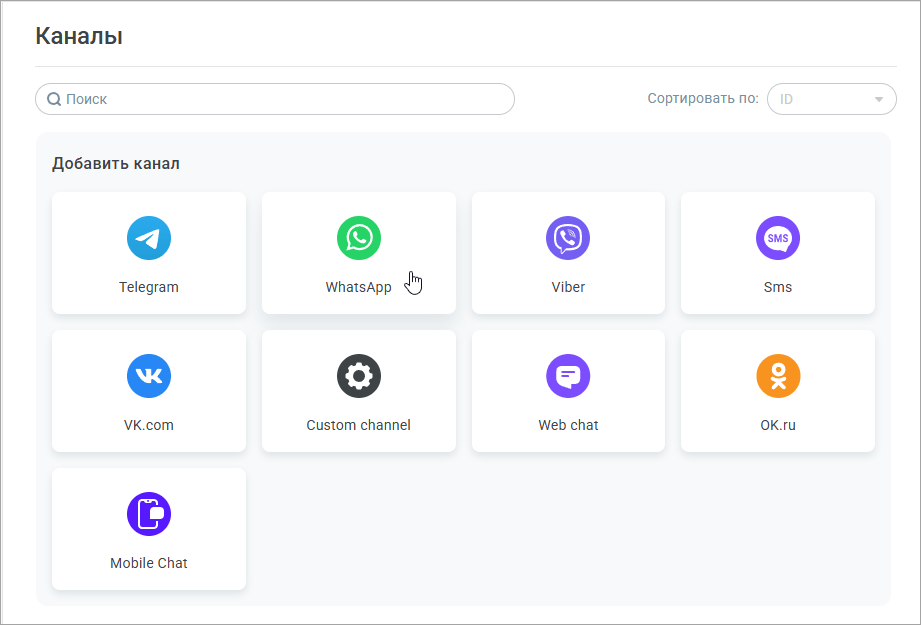The image size is (921, 625).
Task: Click the Web chat label text
Action: click(568, 425)
